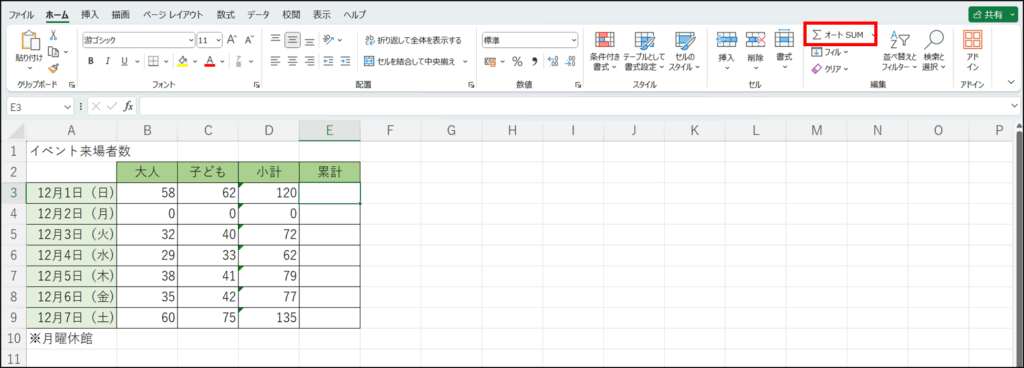This screenshot has width=1024, height=368.
Task: Click the Cut scissors icon
Action: [54, 36]
